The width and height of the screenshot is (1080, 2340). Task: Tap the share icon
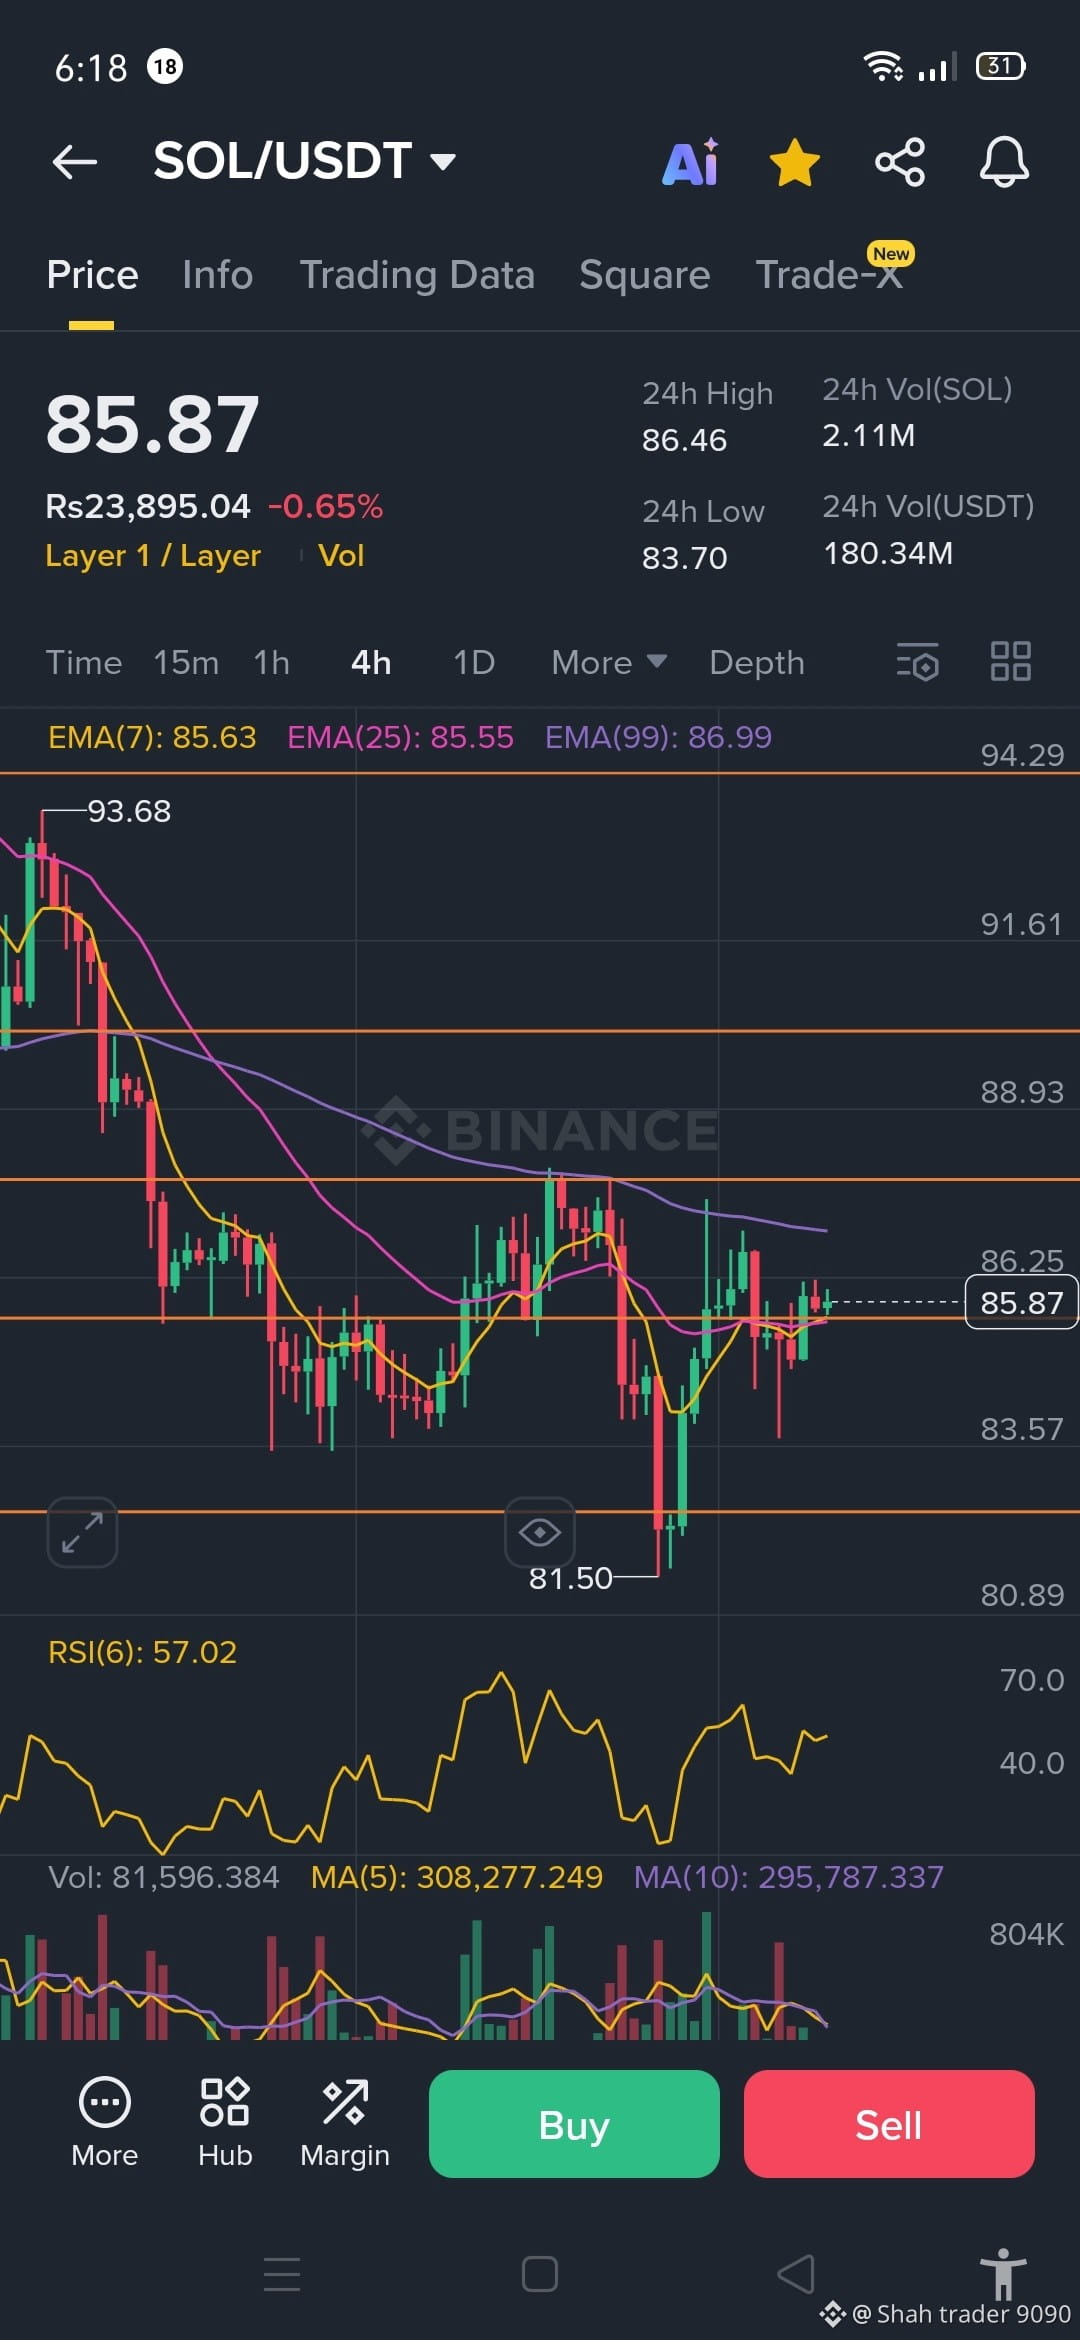(x=900, y=162)
